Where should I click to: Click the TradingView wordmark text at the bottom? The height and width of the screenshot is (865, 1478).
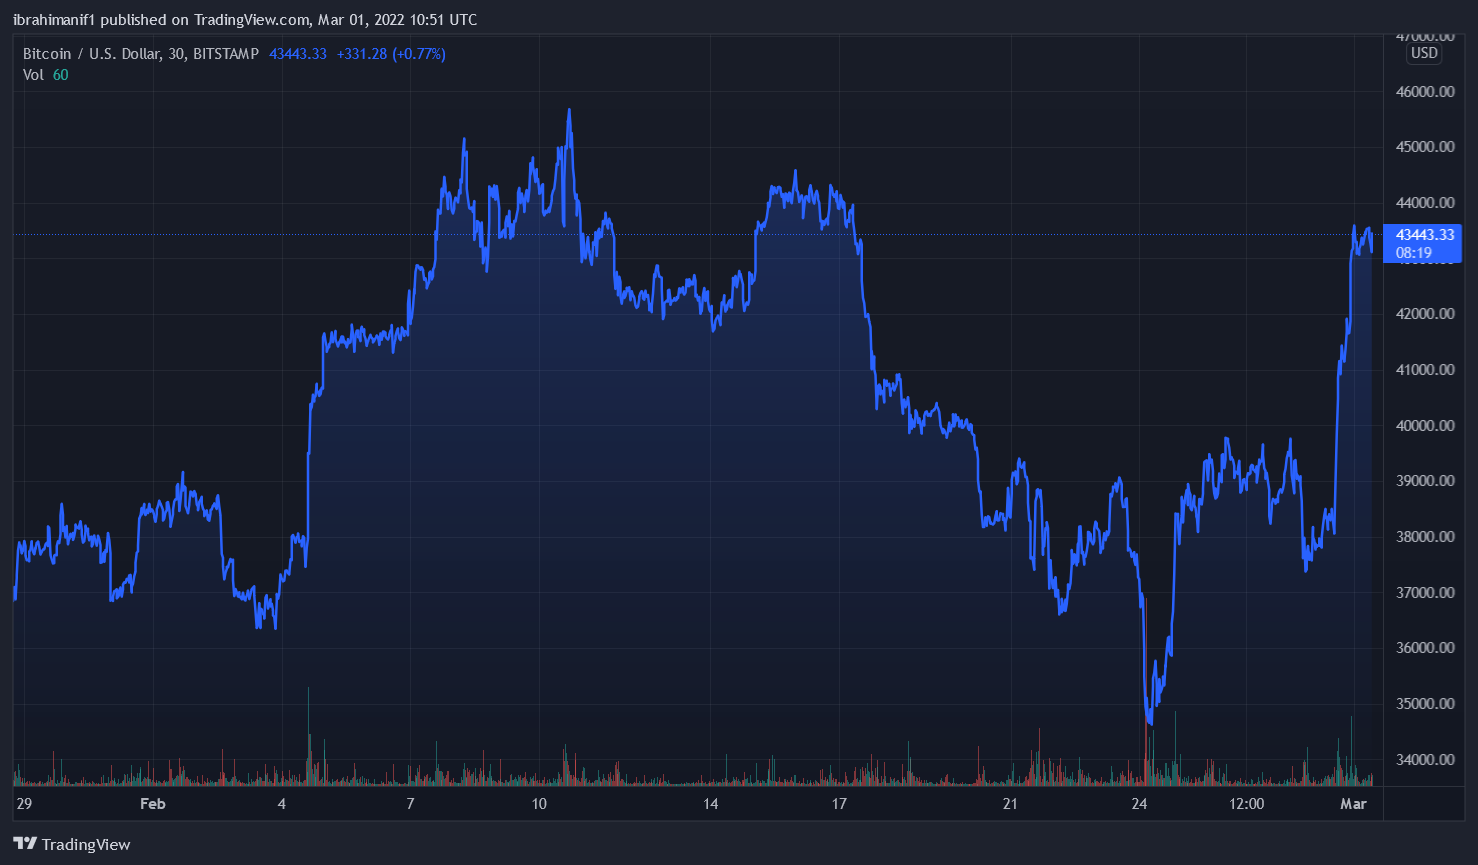86,845
